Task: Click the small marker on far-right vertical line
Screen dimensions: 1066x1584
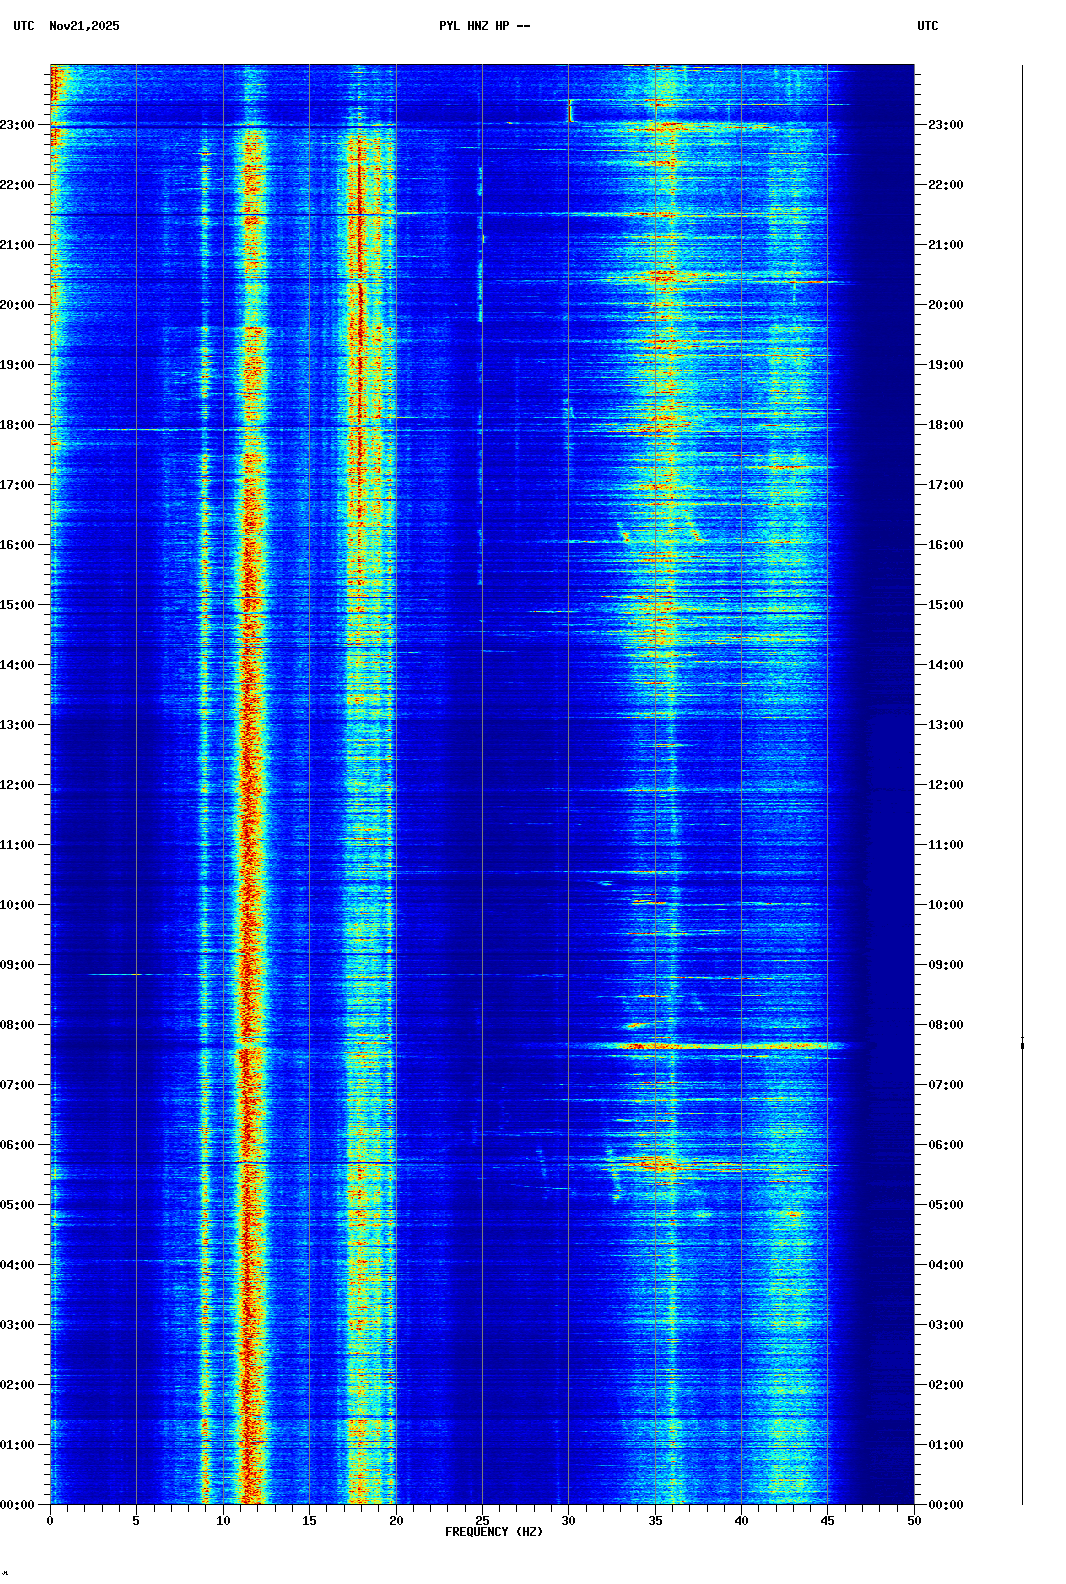Action: click(1022, 1045)
